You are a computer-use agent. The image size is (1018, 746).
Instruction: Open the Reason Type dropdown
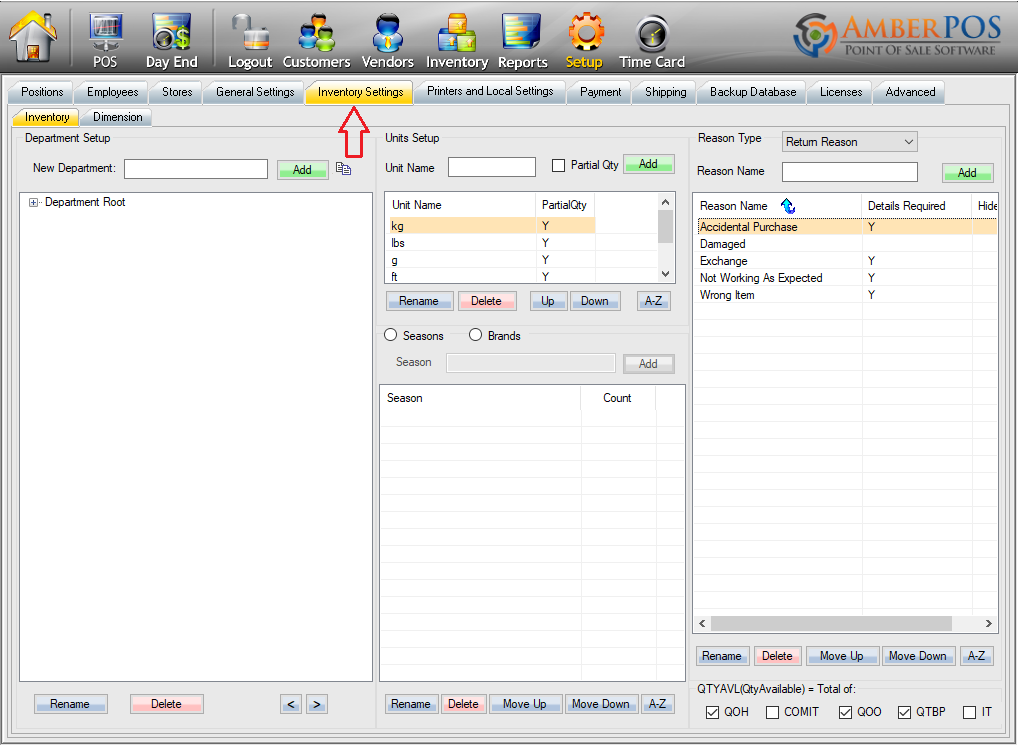(849, 142)
